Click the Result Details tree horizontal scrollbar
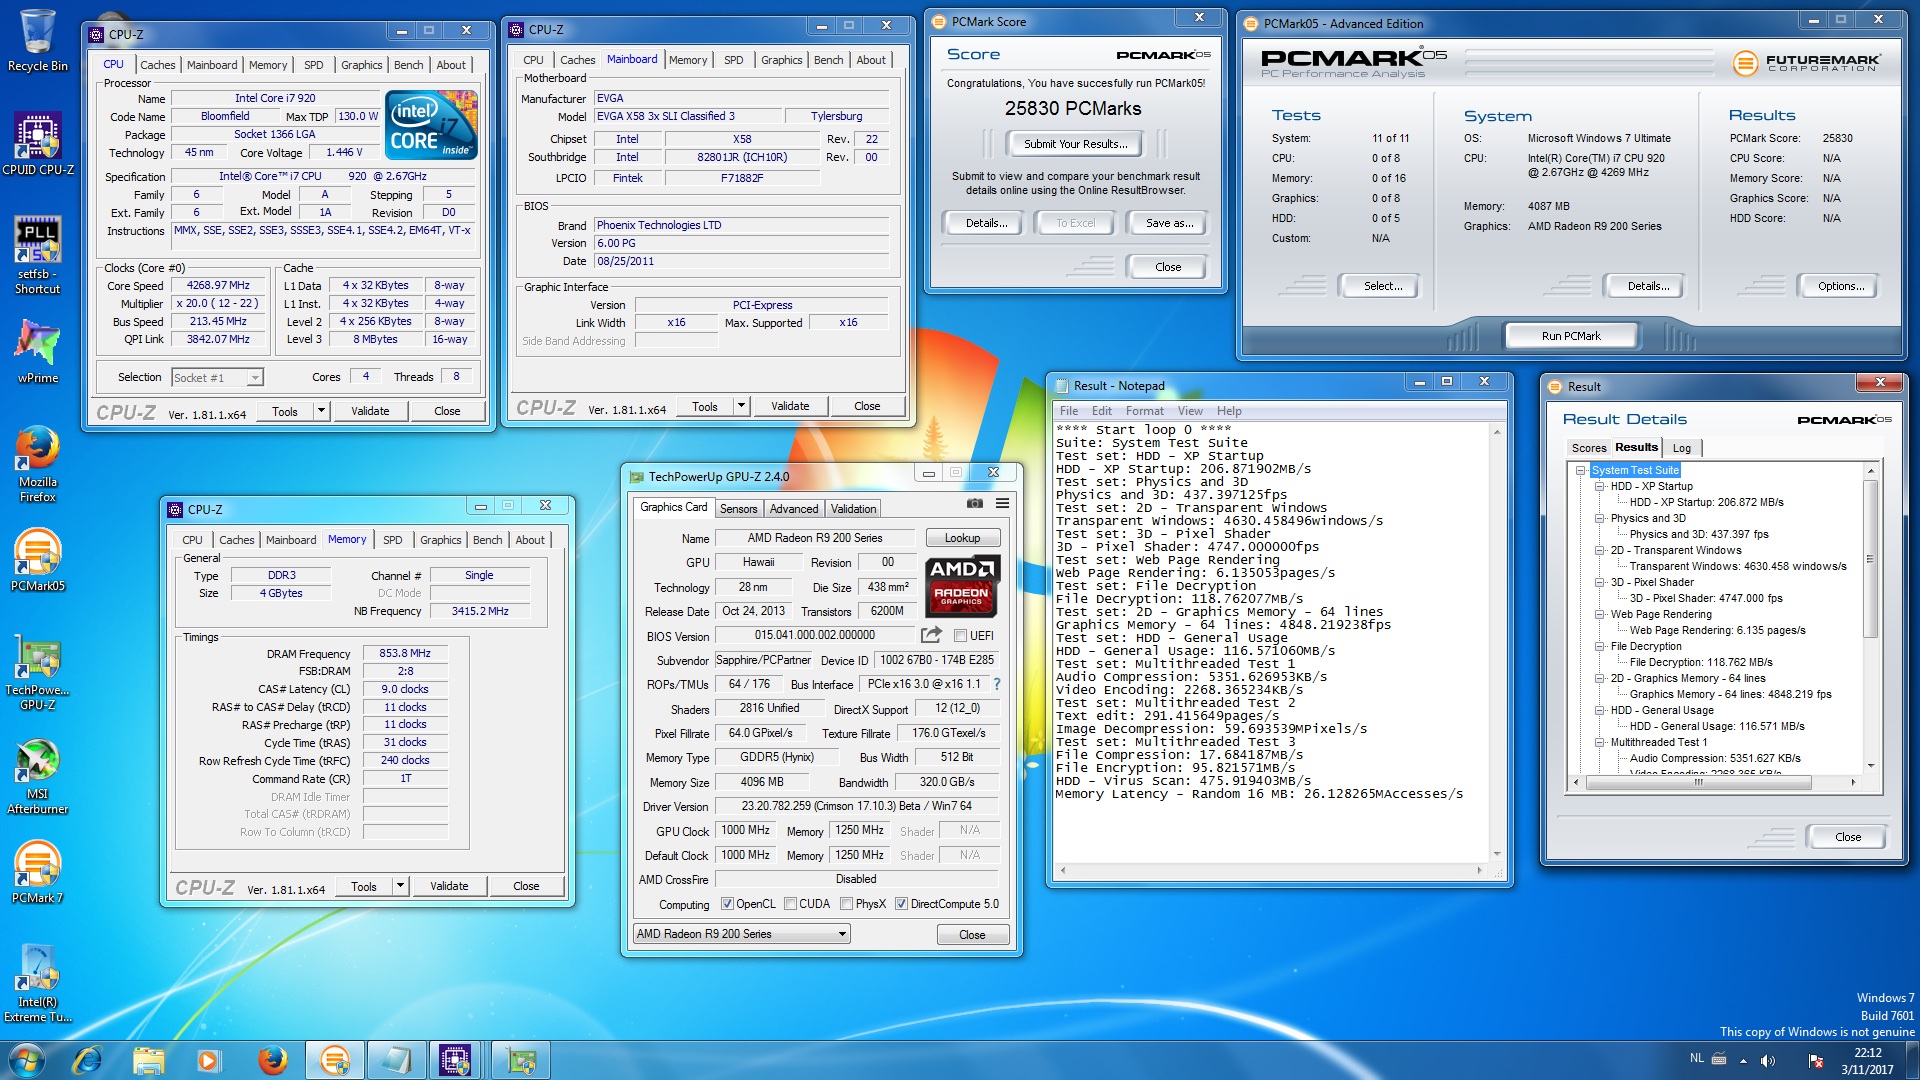 coord(1716,782)
